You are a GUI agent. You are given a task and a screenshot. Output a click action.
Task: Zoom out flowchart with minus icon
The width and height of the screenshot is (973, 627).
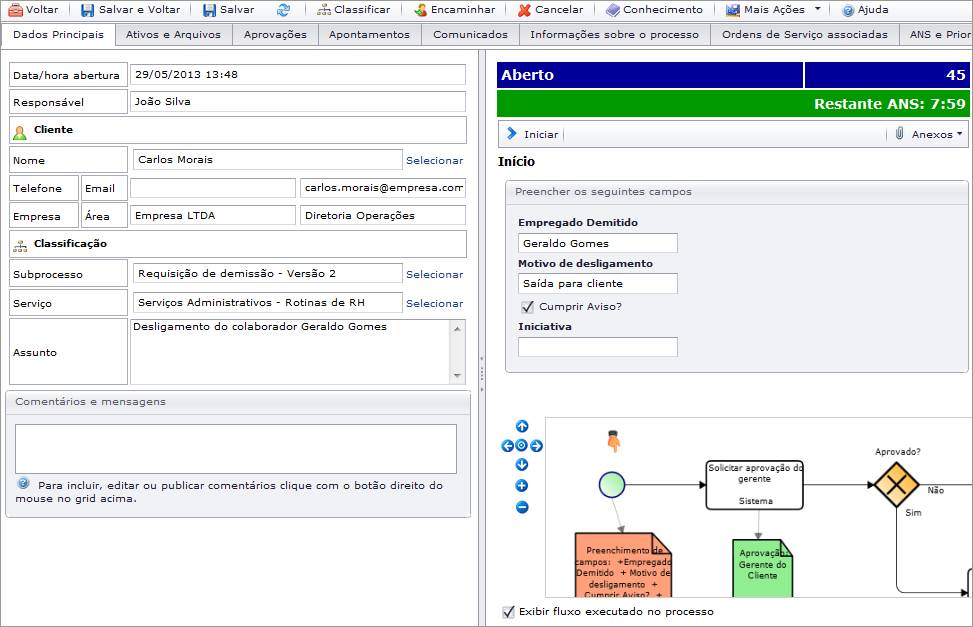(522, 507)
